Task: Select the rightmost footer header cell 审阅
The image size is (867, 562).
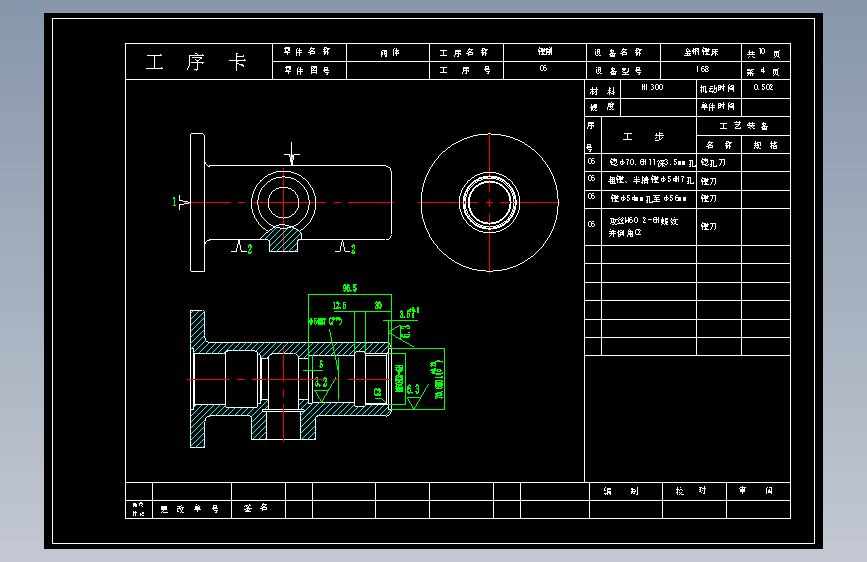Action: [759, 491]
